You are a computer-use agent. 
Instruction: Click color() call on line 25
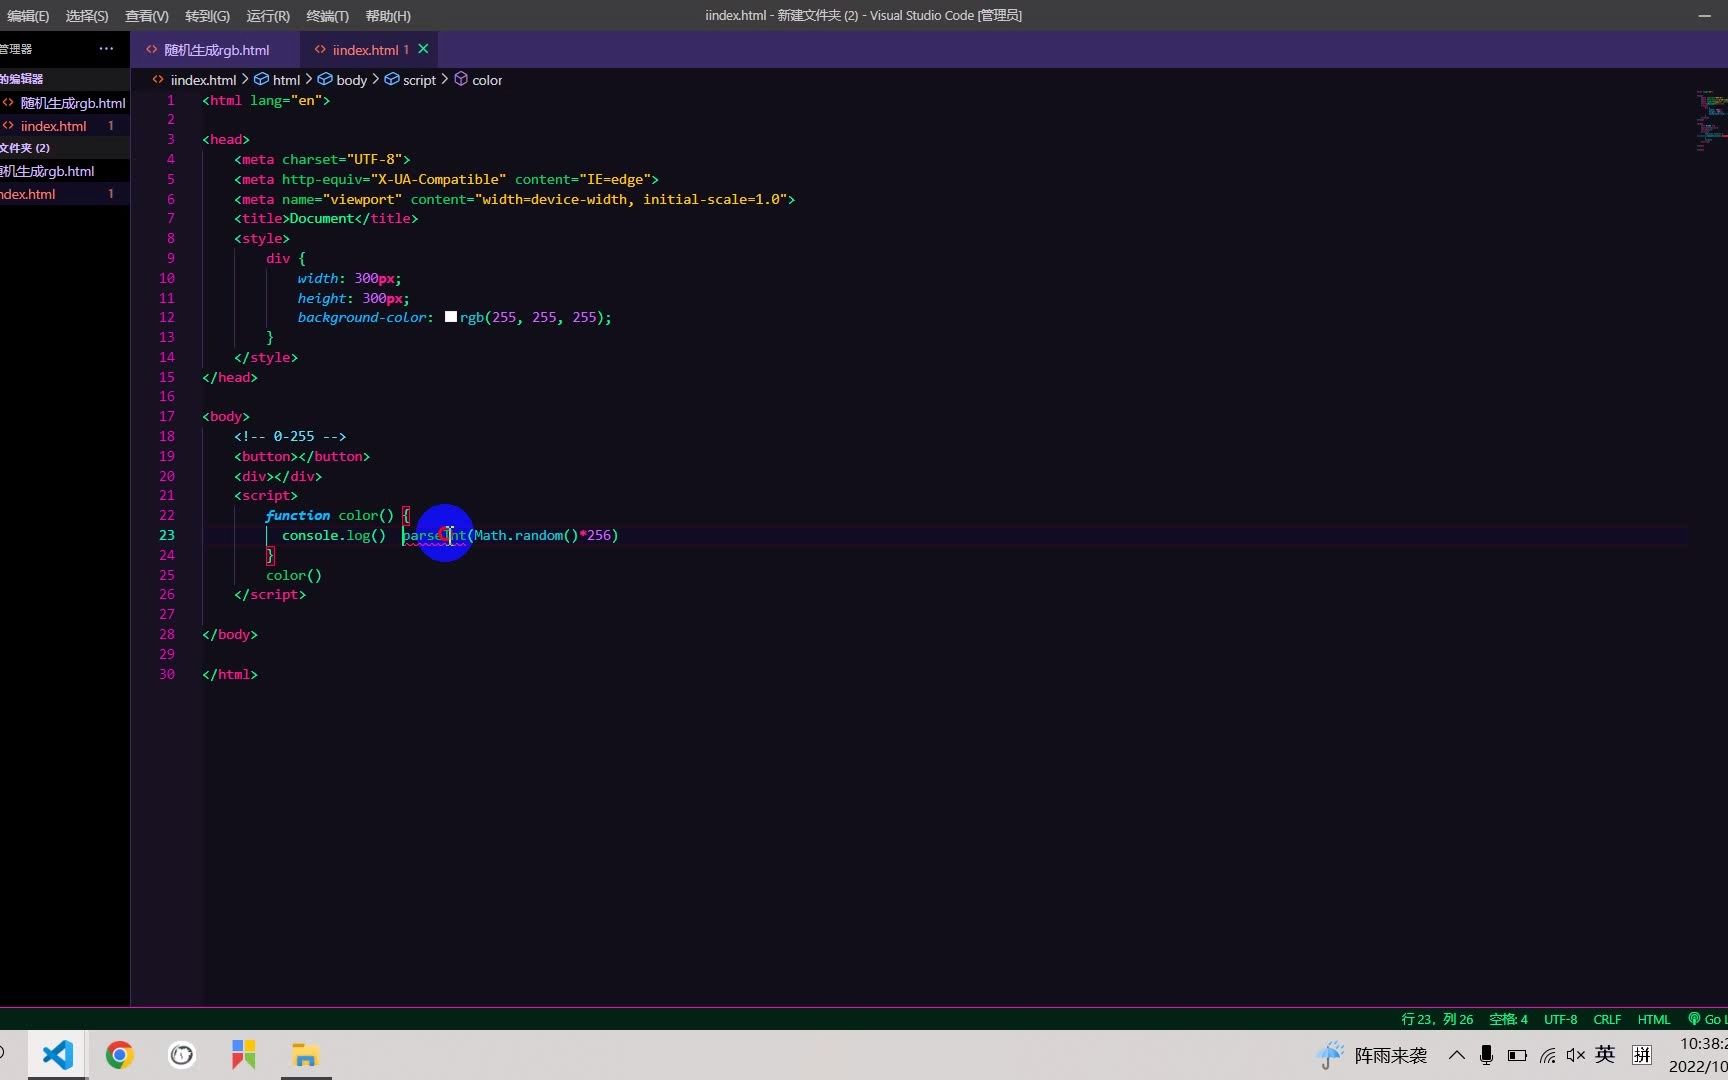coord(294,575)
